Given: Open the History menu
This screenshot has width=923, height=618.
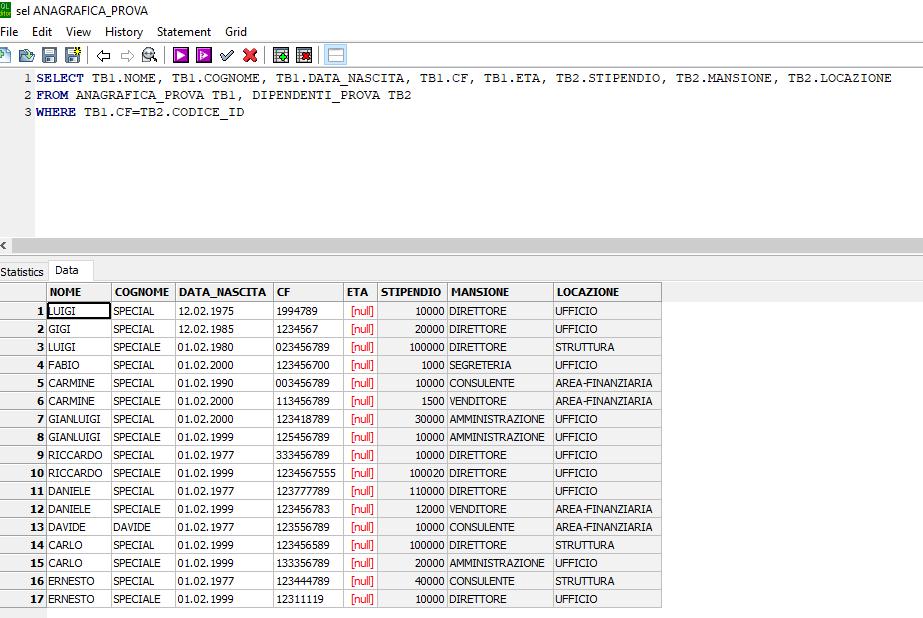Looking at the screenshot, I should tap(124, 32).
